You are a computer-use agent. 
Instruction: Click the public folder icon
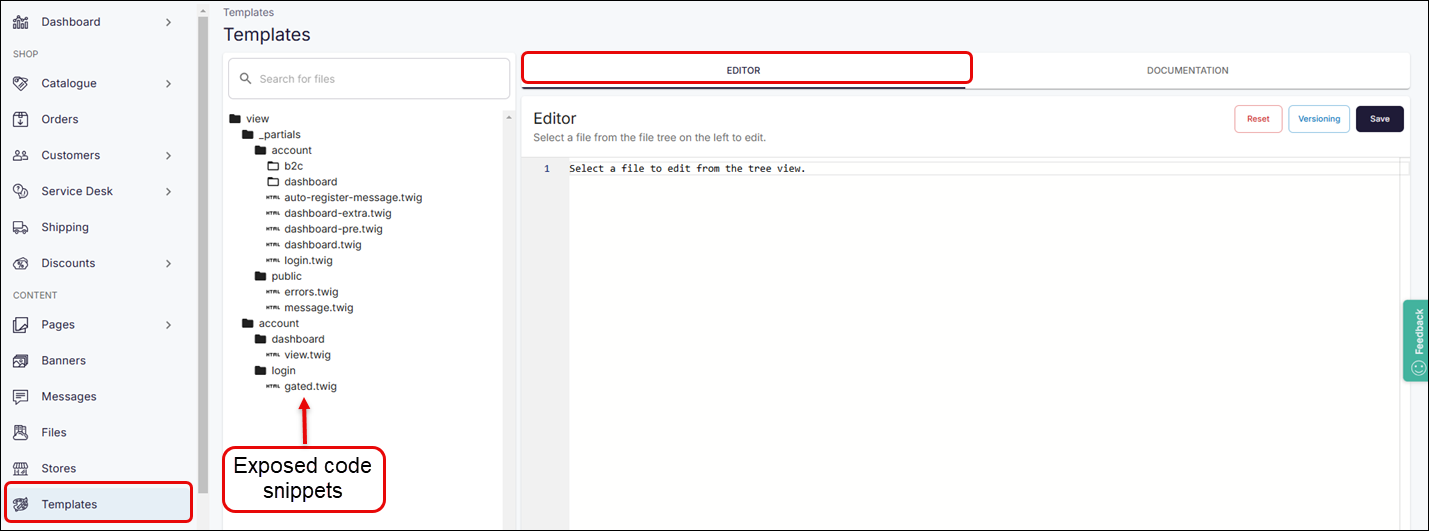click(x=261, y=277)
